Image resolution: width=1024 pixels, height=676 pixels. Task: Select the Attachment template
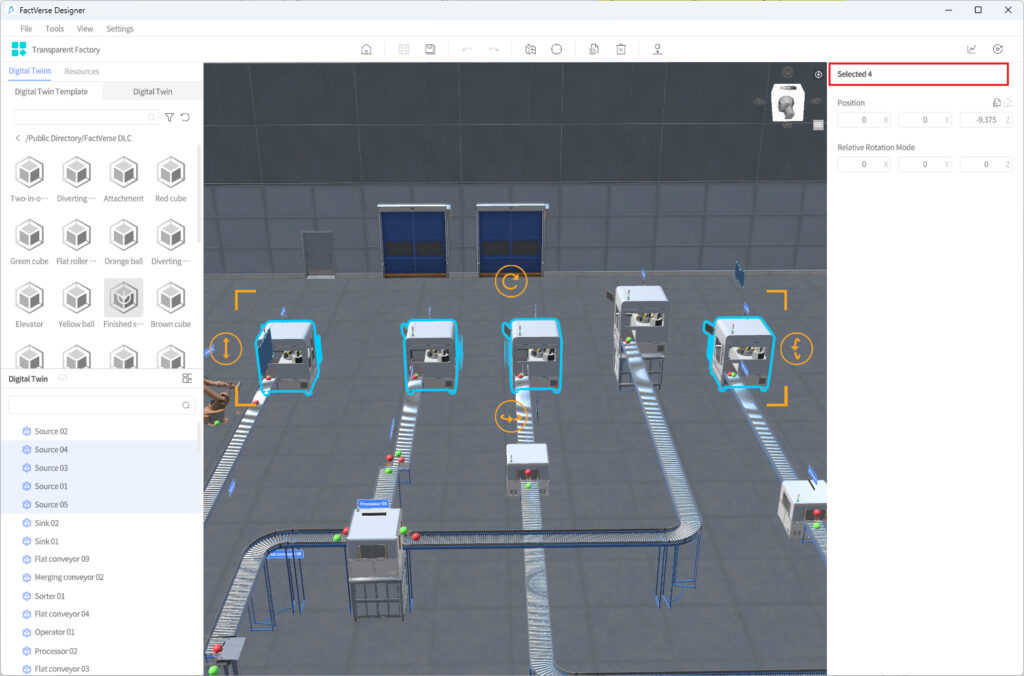coord(123,178)
